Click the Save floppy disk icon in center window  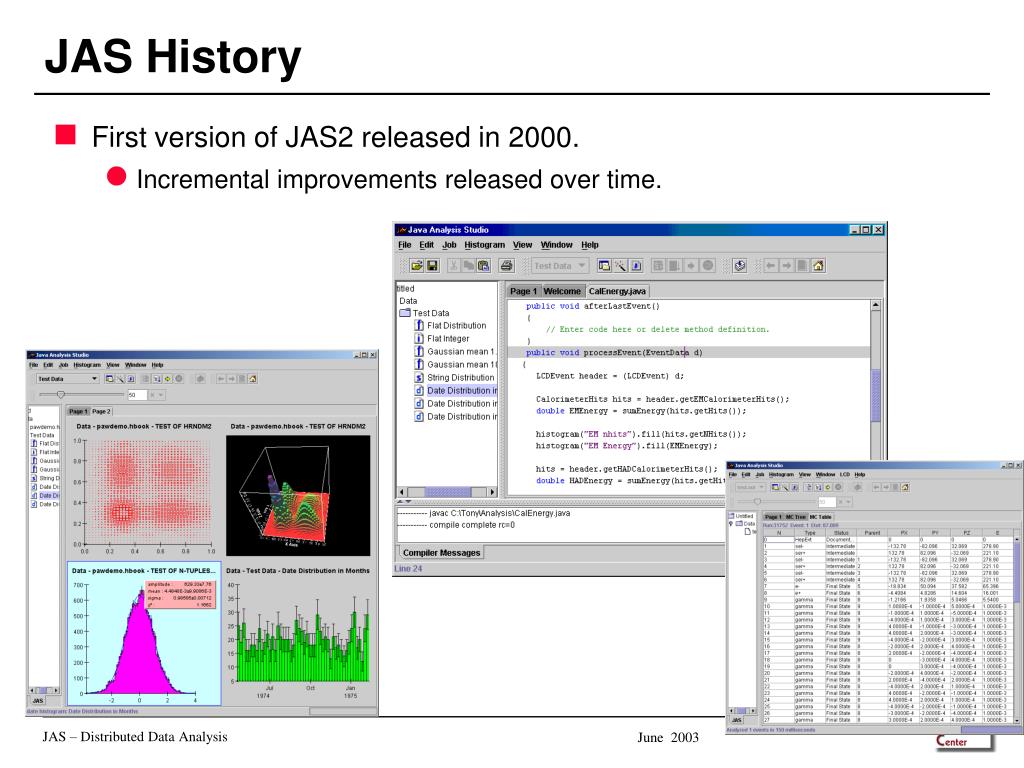[432, 266]
